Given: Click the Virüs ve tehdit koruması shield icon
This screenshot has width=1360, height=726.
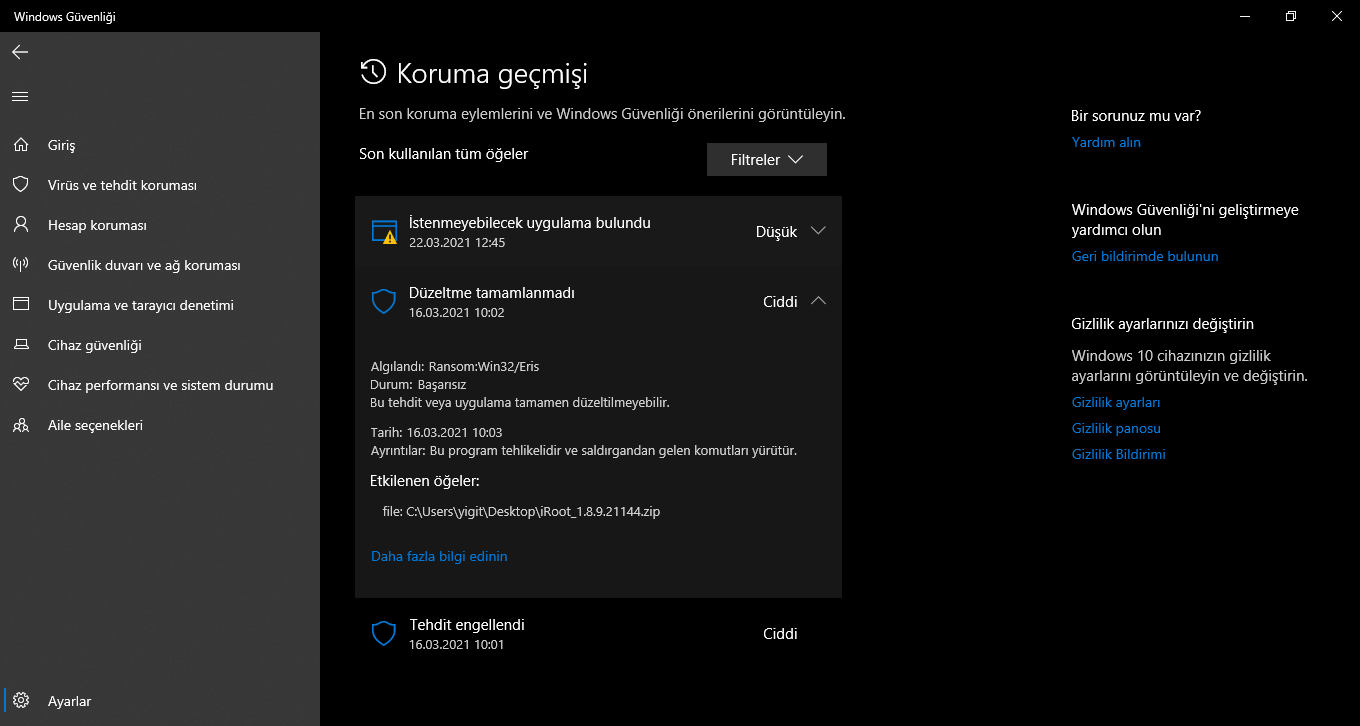Looking at the screenshot, I should (20, 185).
